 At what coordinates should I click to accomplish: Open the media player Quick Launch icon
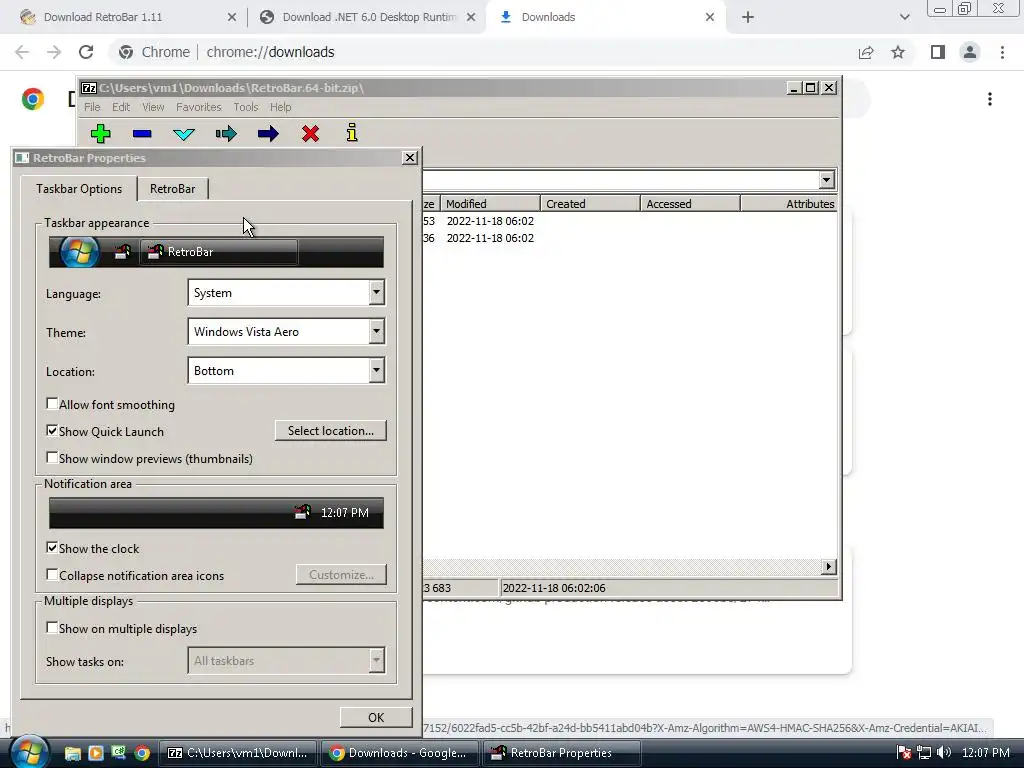pyautogui.click(x=95, y=753)
